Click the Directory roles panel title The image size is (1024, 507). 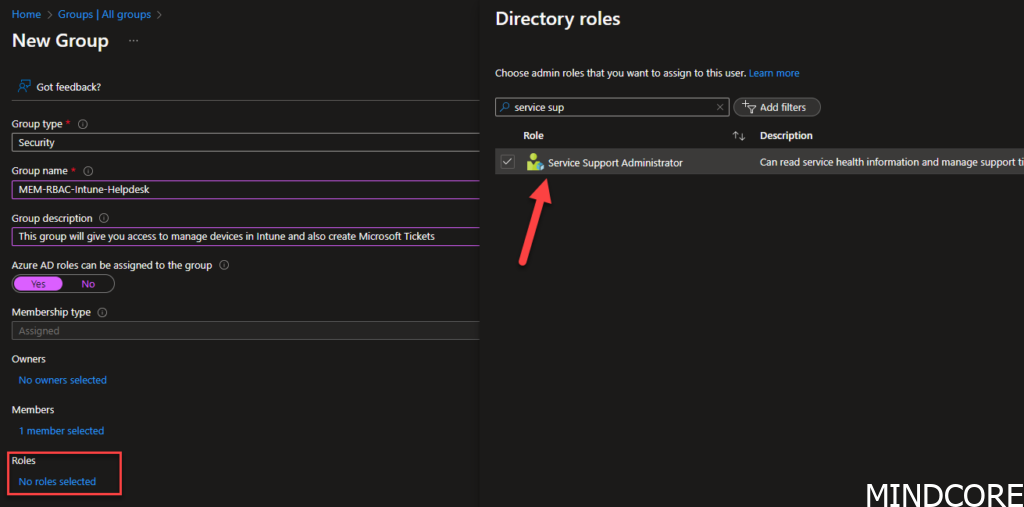(x=558, y=19)
